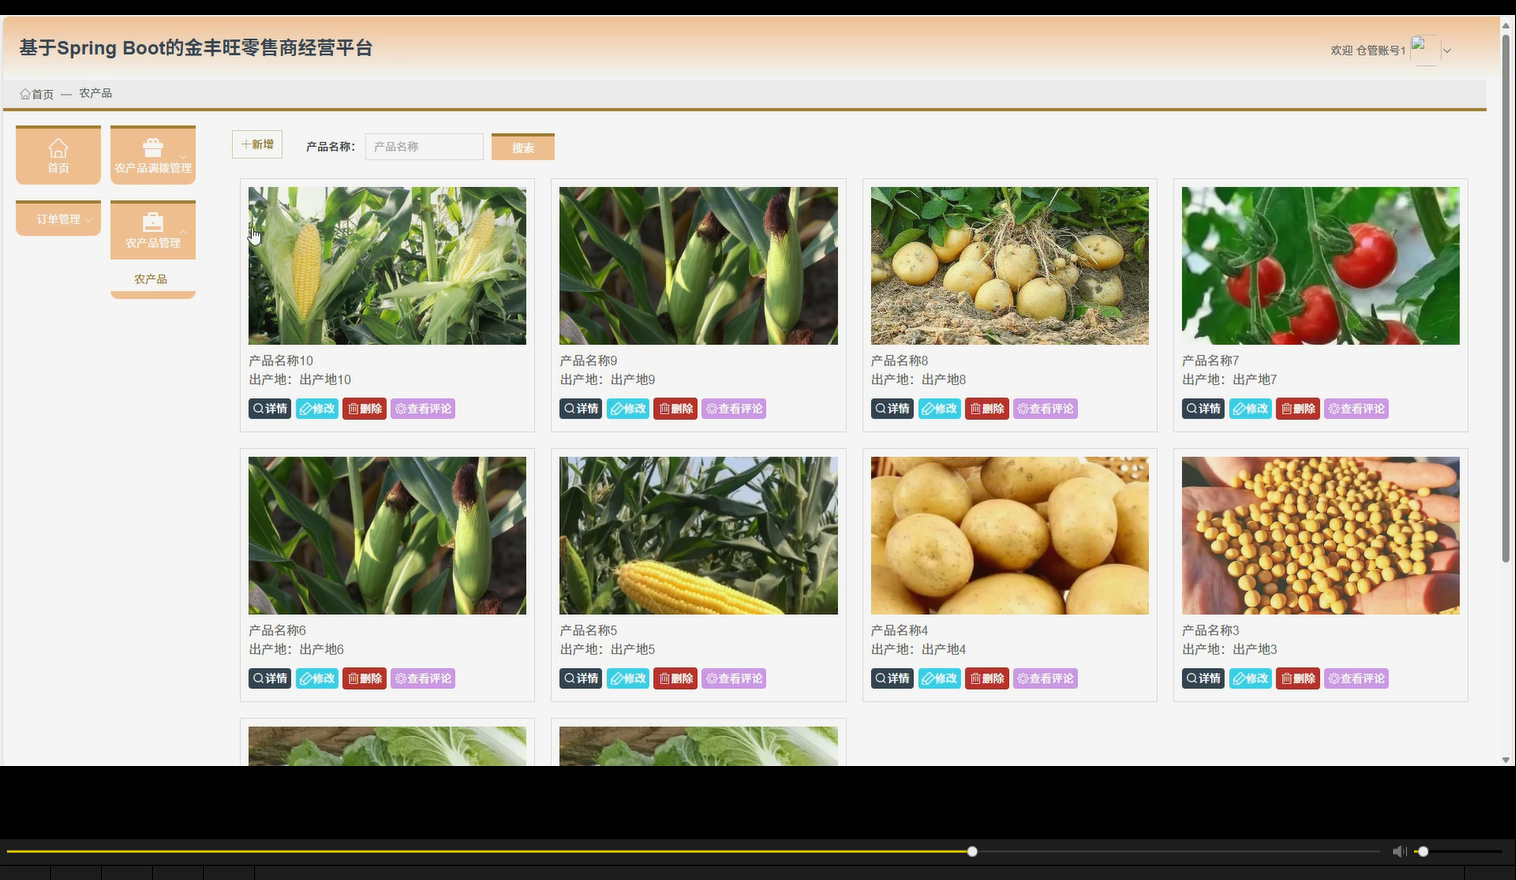This screenshot has width=1516, height=880.
Task: Open 查看评论 for 产品名称8
Action: [1045, 409]
